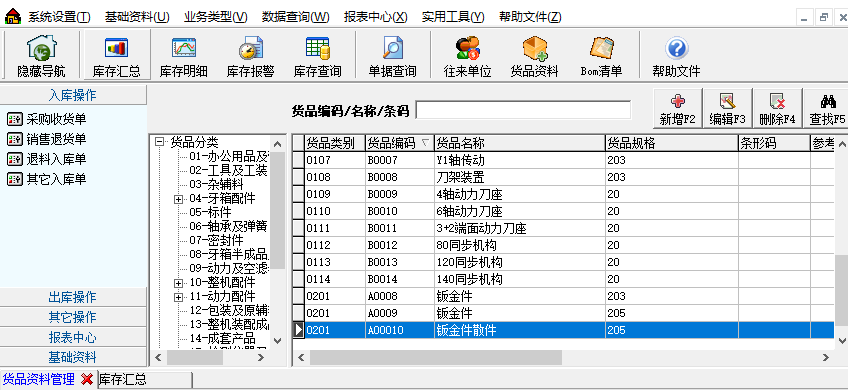This screenshot has height=390, width=848.
Task: Click the 货品类别 column header
Action: [x=335, y=143]
